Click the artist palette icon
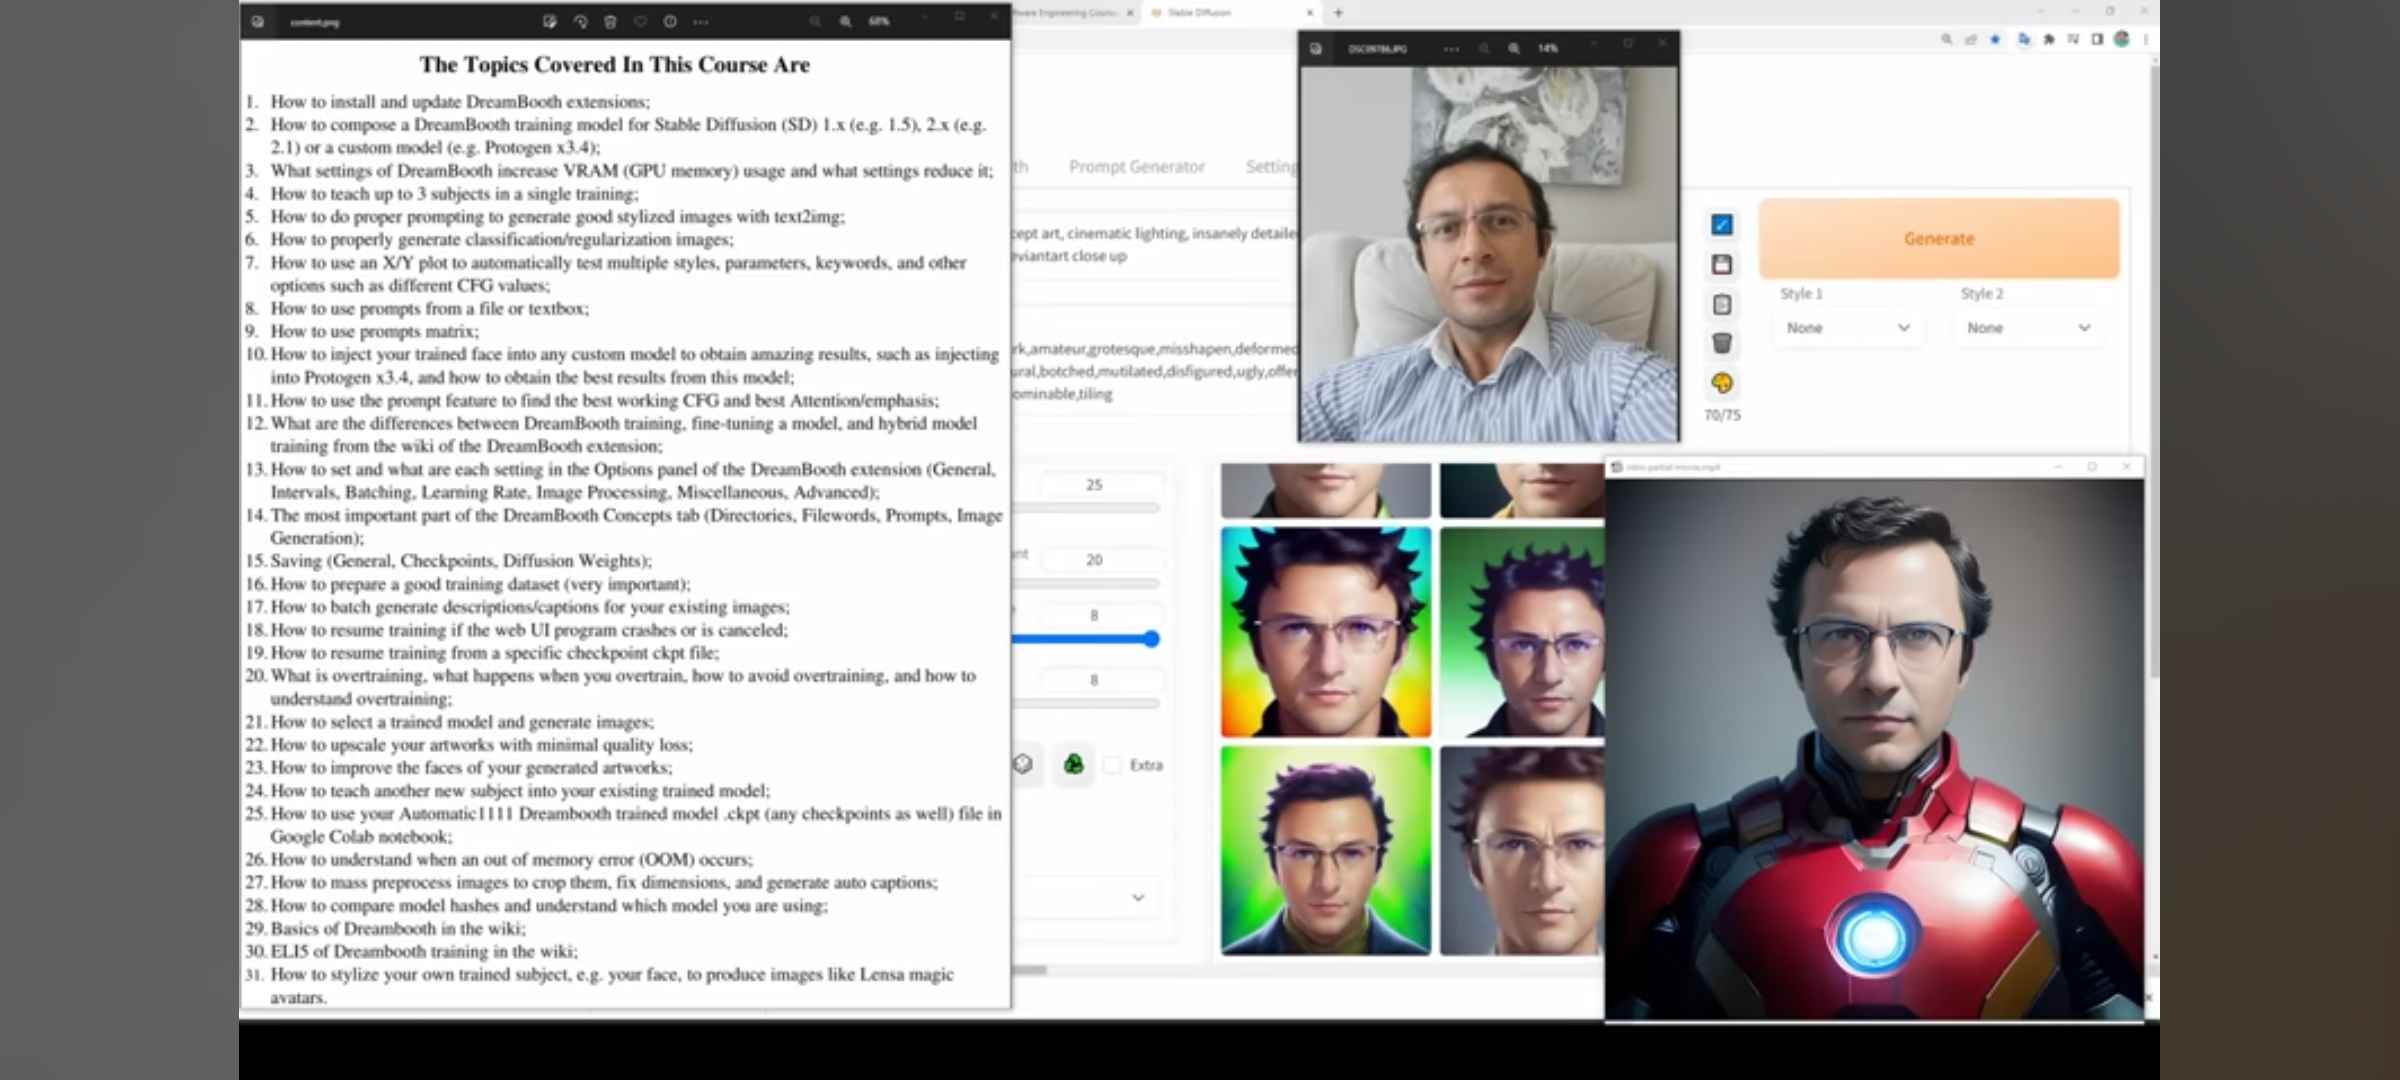The image size is (2400, 1080). (x=1721, y=382)
